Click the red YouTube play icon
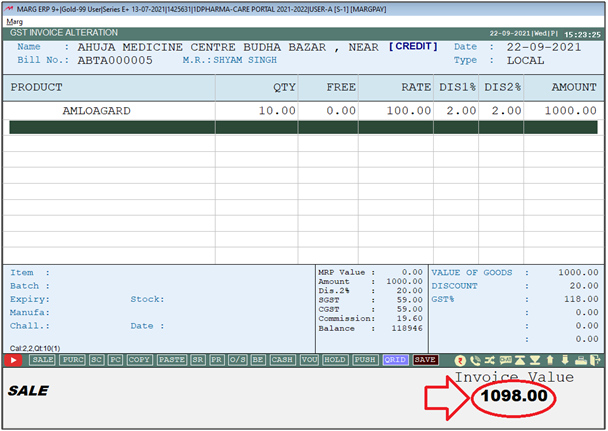 point(13,360)
